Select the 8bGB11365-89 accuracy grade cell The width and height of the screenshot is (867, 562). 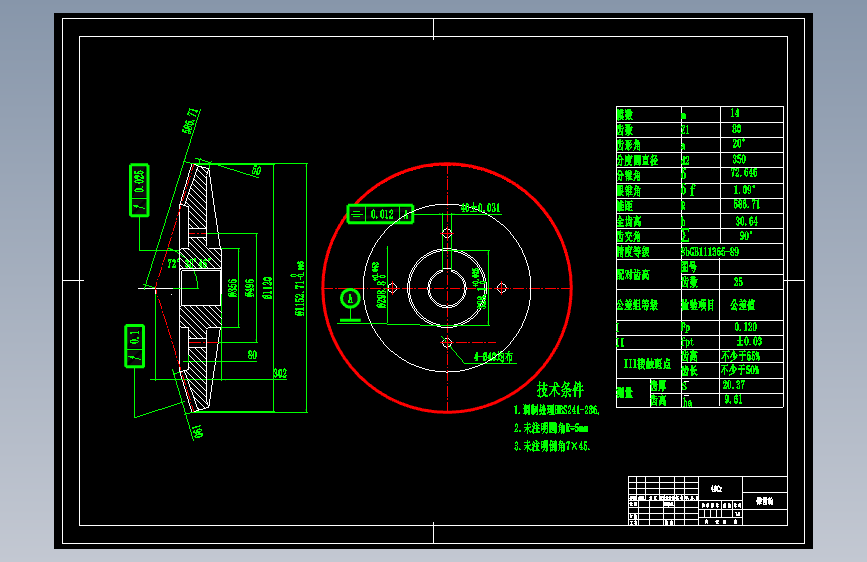coord(710,252)
